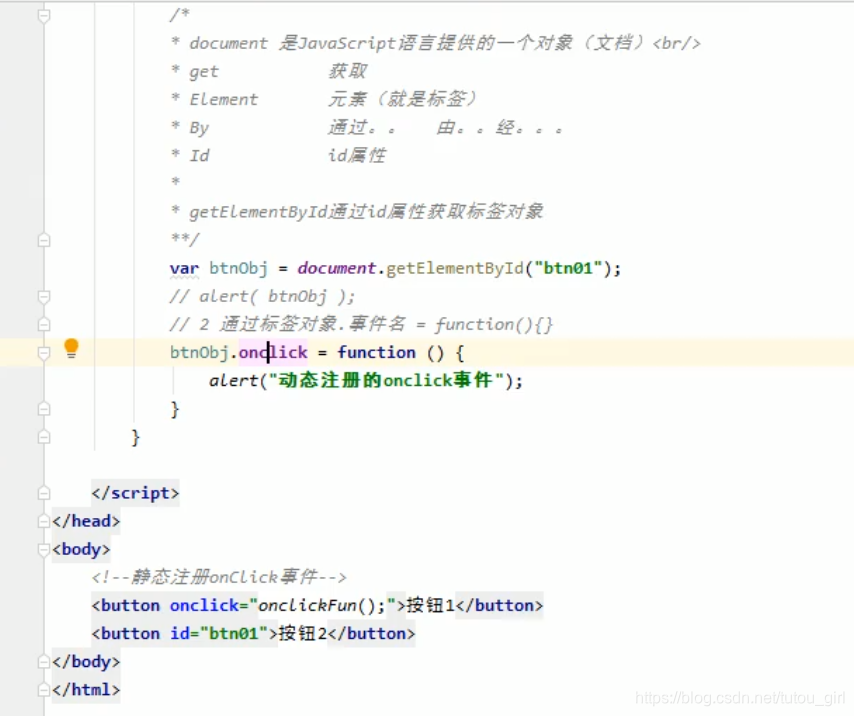Viewport: 854px width, 716px height.
Task: Click the 'function' keyword after btnObj.onclick
Action: (376, 353)
